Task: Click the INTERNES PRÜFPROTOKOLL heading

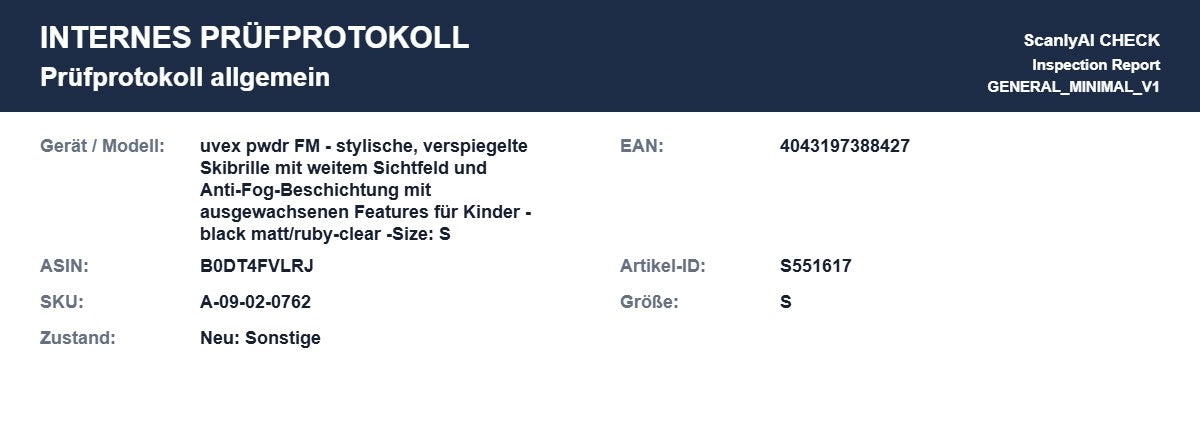Action: pos(254,38)
